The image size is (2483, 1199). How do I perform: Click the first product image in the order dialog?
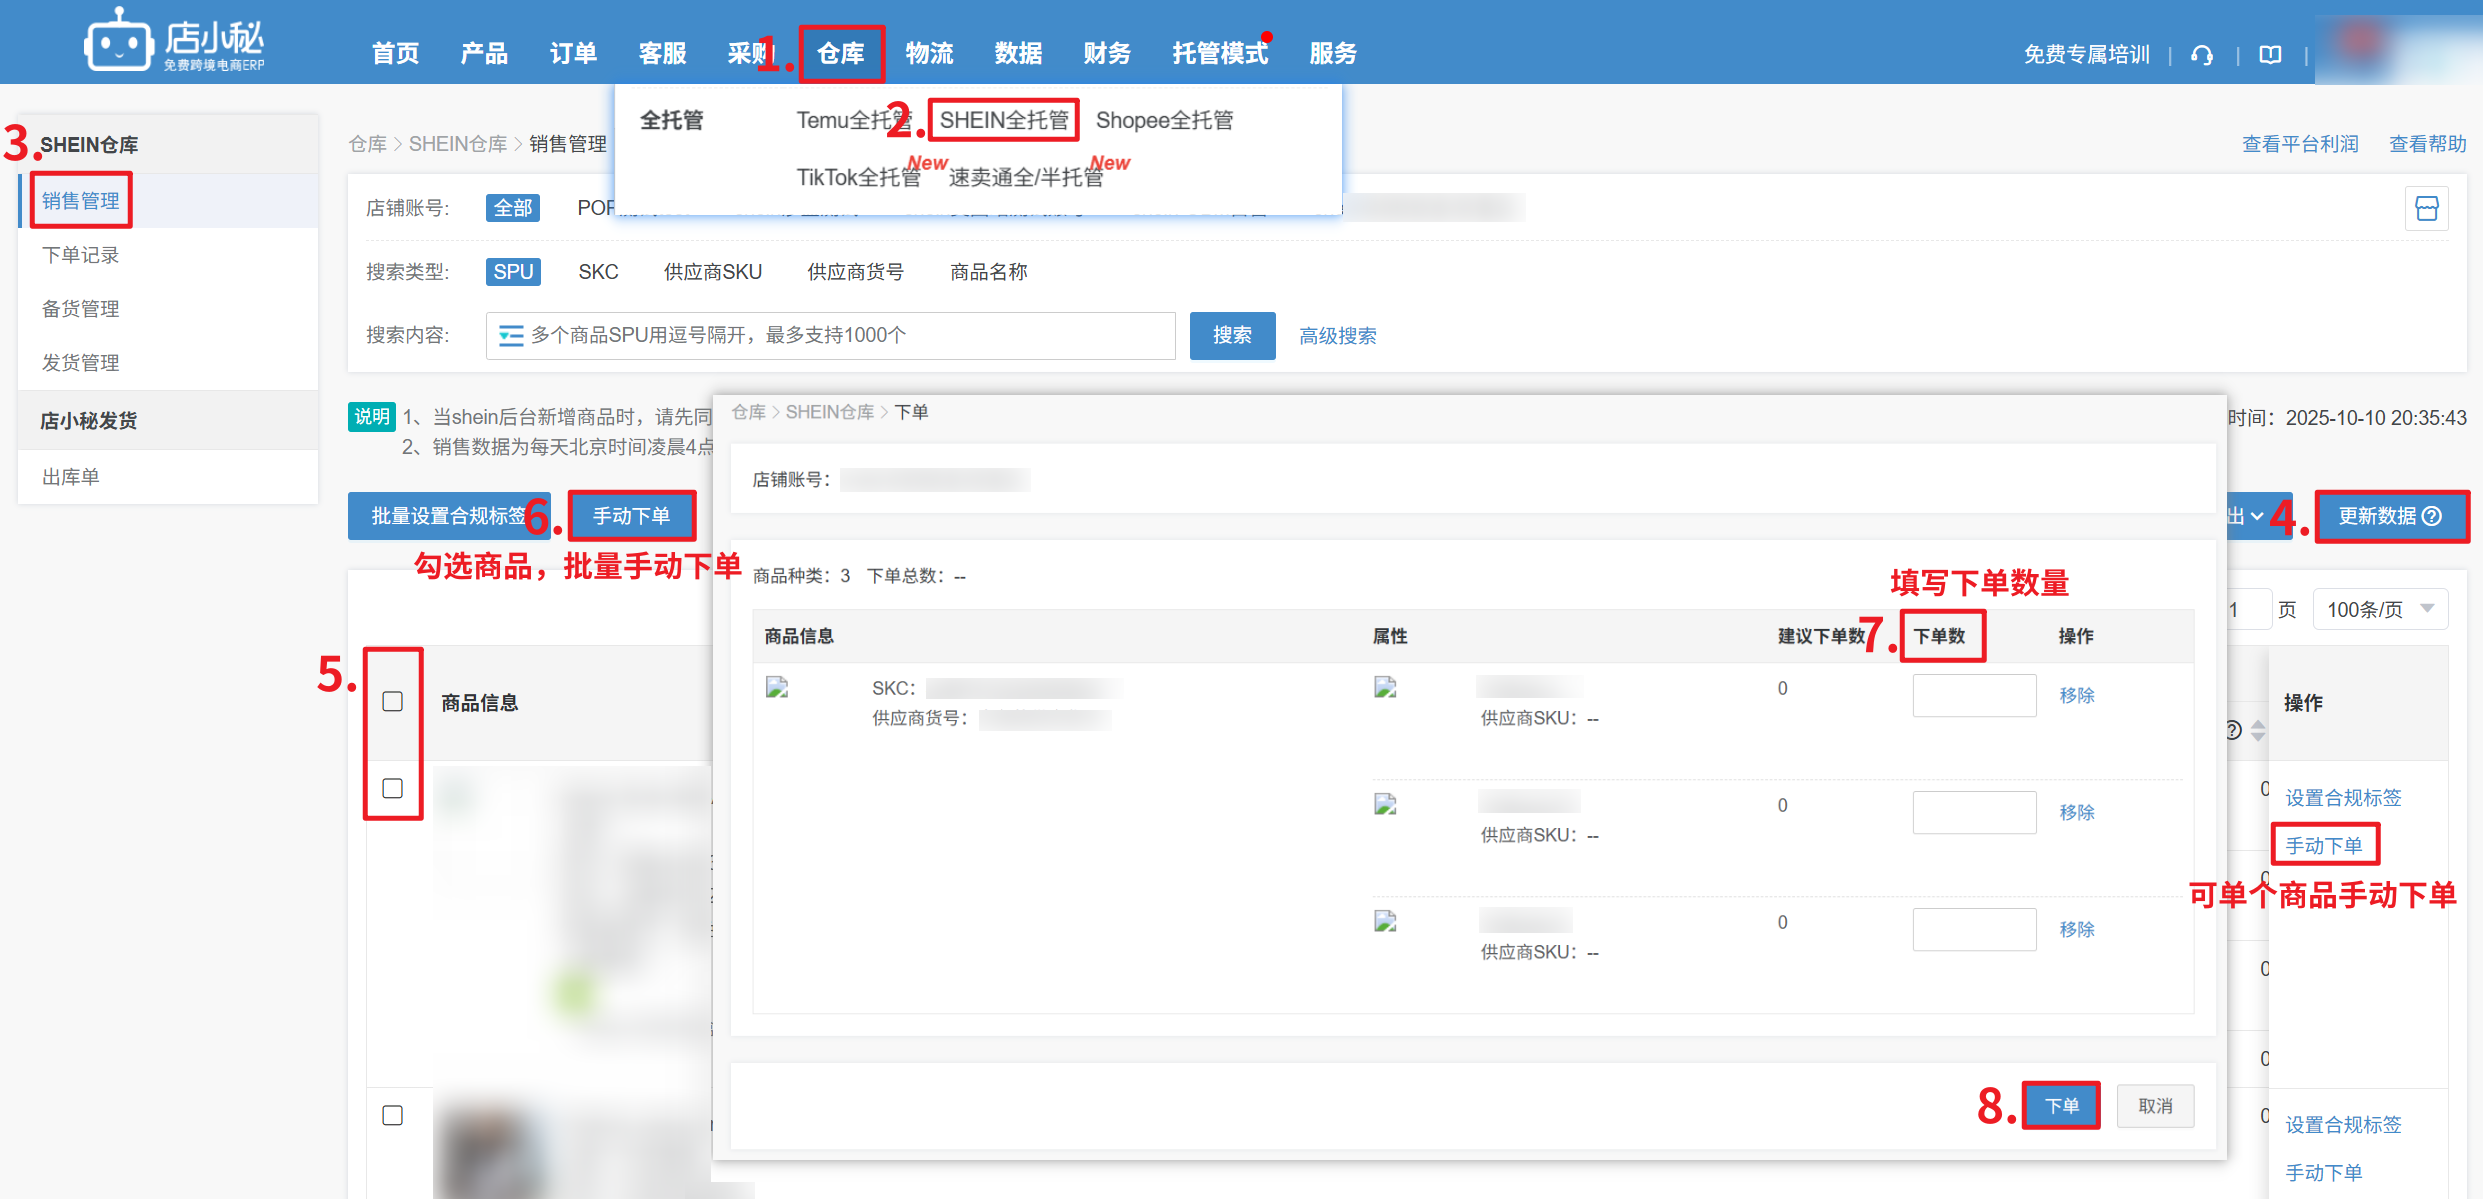777,687
